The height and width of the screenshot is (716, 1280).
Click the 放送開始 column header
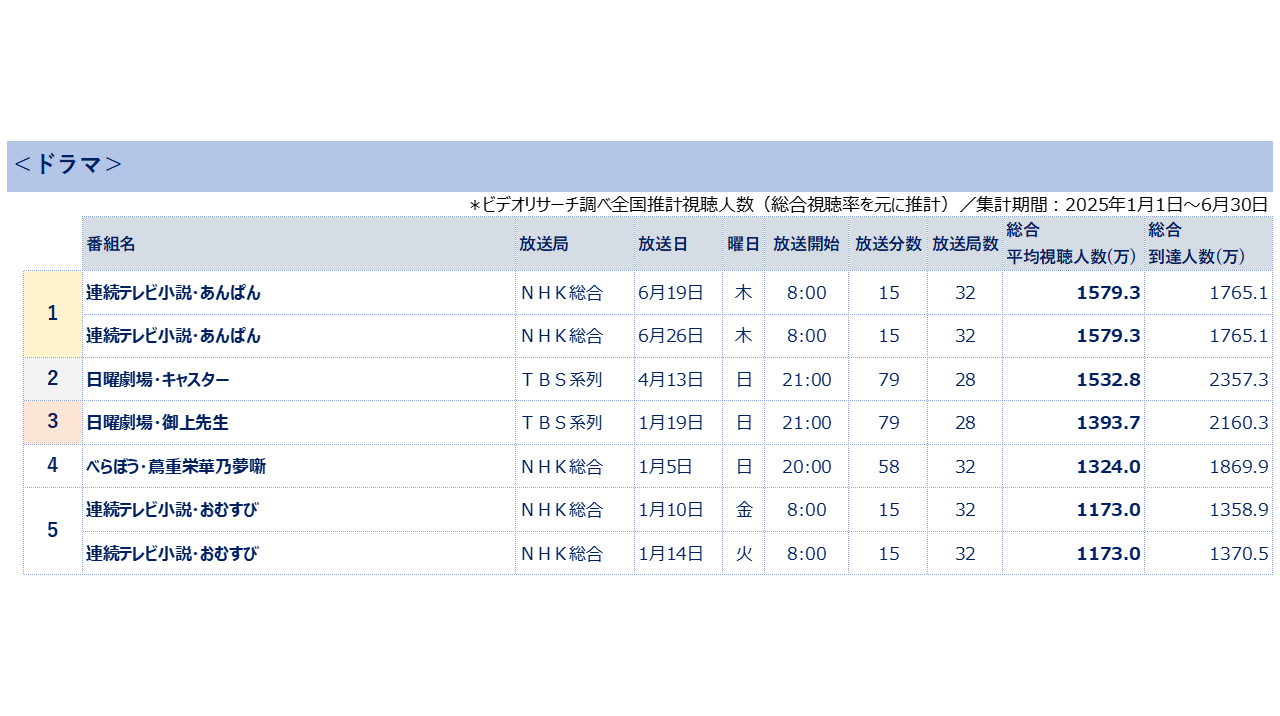coord(806,244)
